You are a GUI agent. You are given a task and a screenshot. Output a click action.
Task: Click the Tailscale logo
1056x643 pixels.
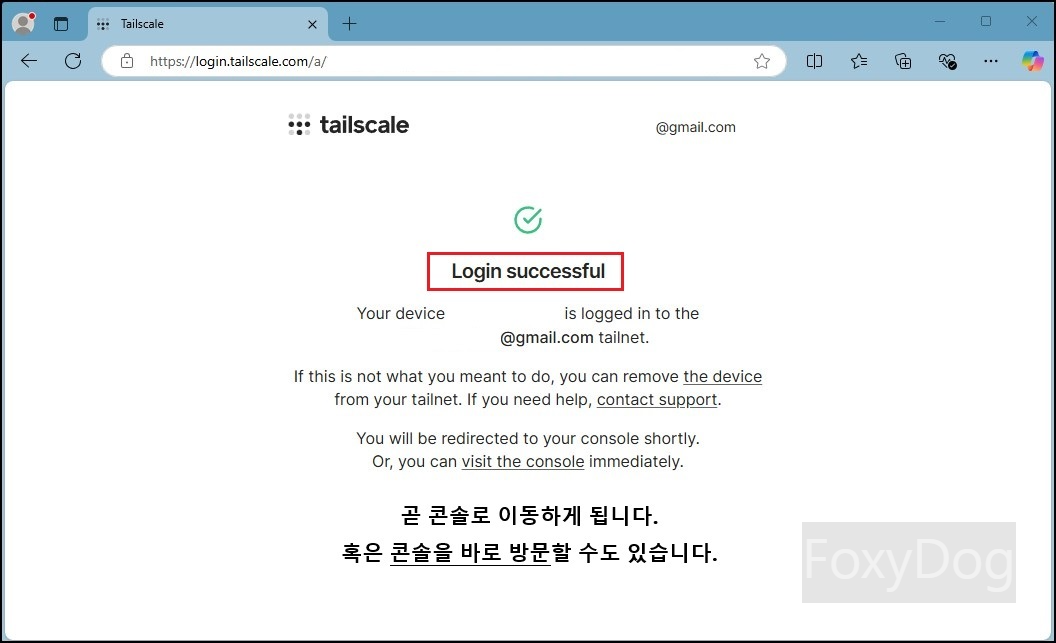(x=348, y=125)
